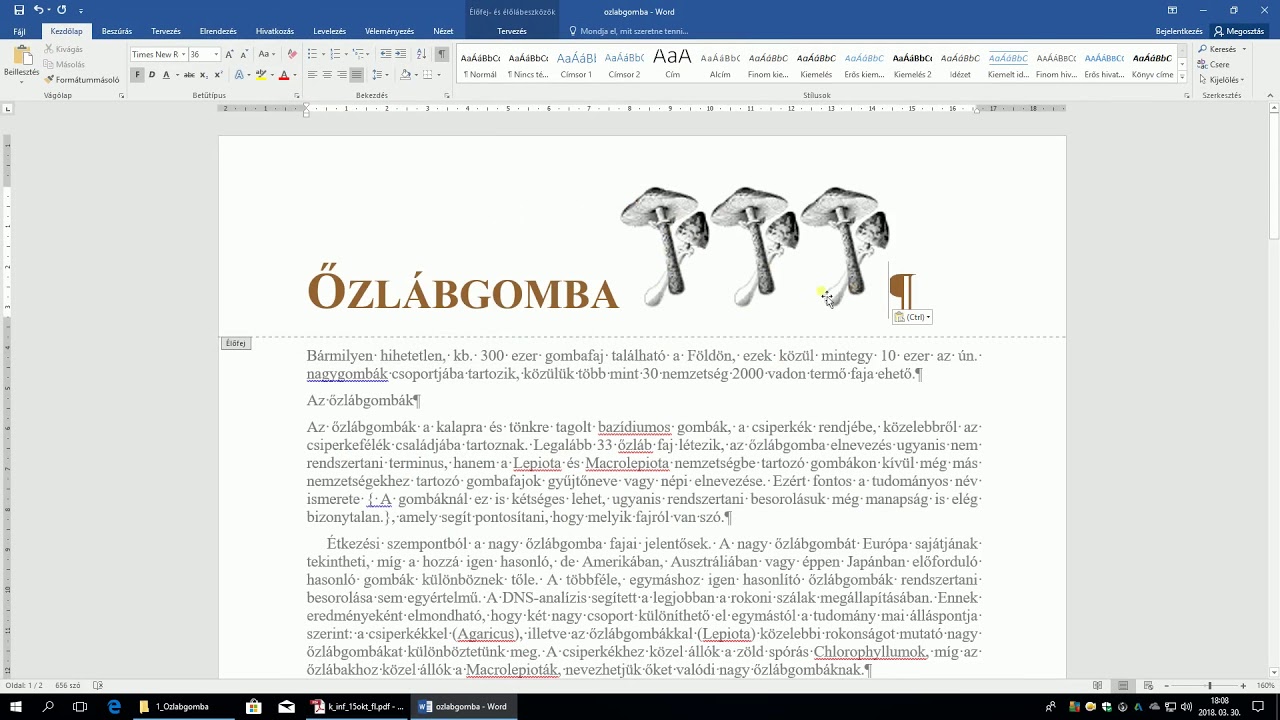Screen dimensions: 1280x720
Task: Sort text with A-Z sort icon
Action: coord(421,54)
